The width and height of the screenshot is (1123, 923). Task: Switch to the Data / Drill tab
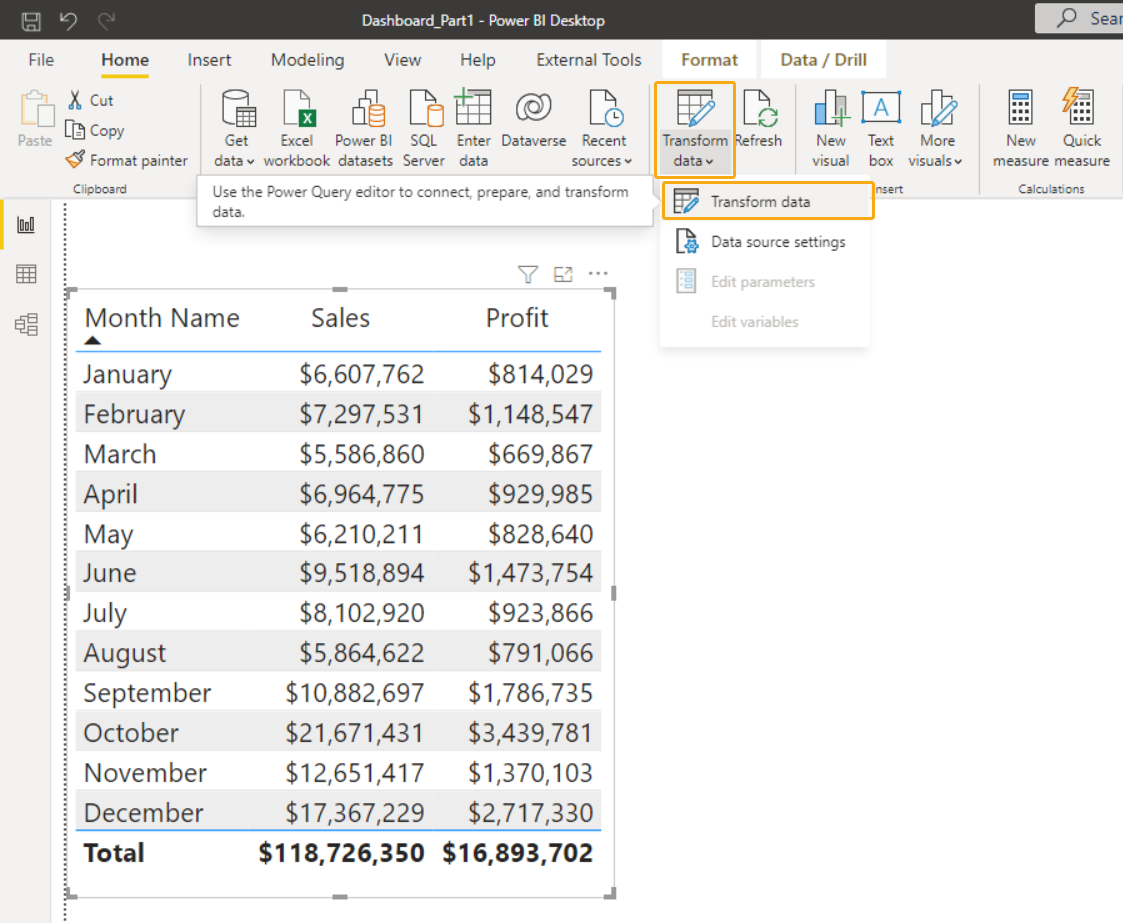coord(824,60)
